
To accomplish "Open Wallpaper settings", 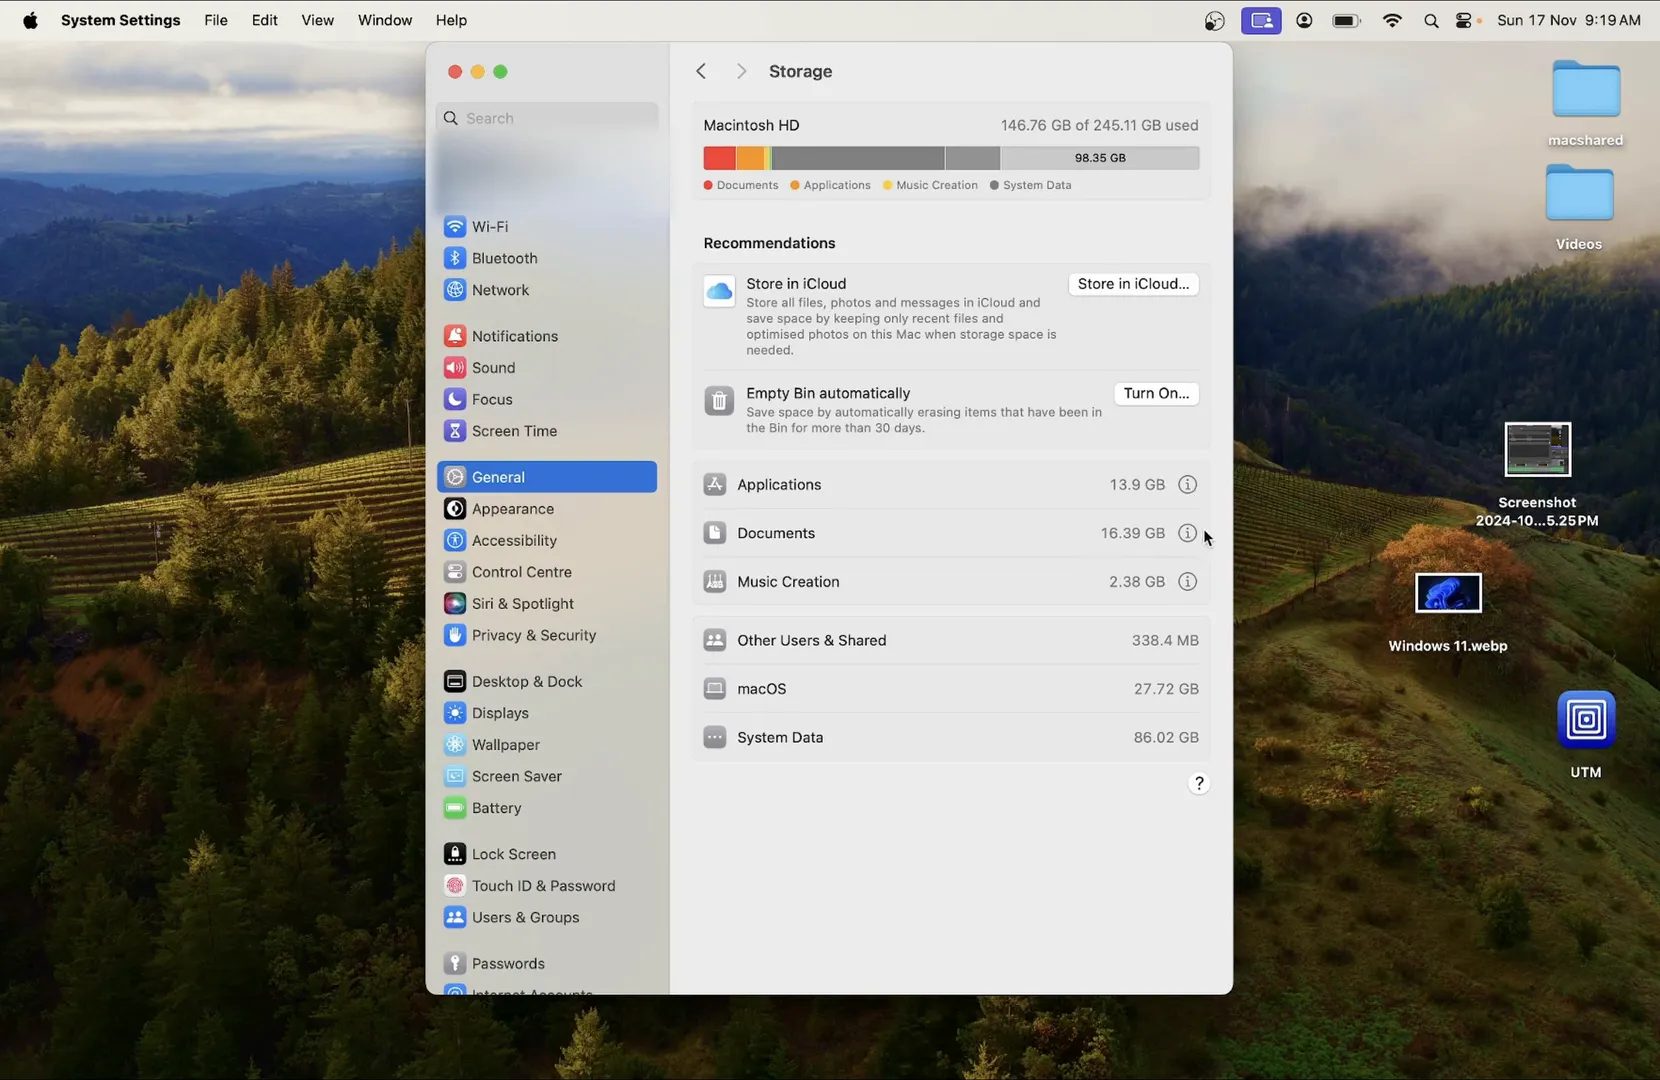I will 546,745.
